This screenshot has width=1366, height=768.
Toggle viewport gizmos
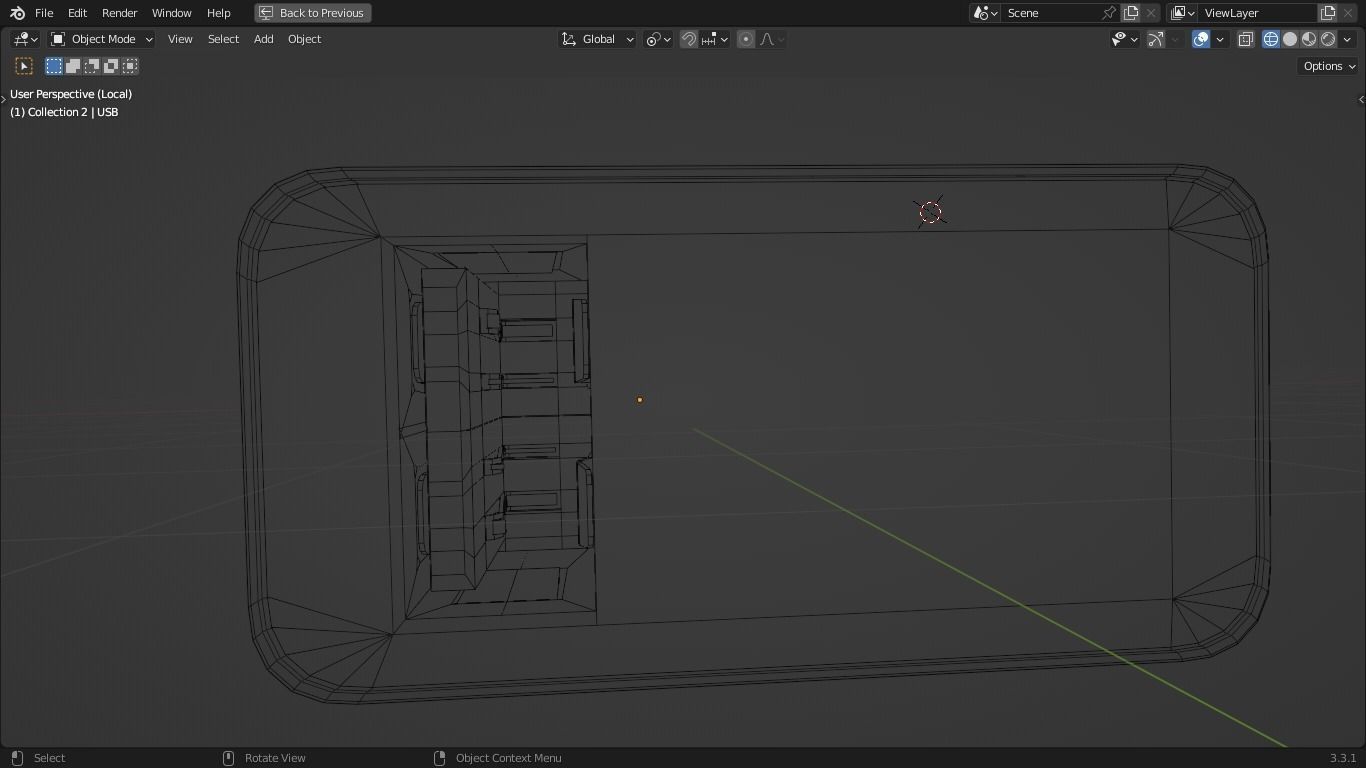point(1156,39)
